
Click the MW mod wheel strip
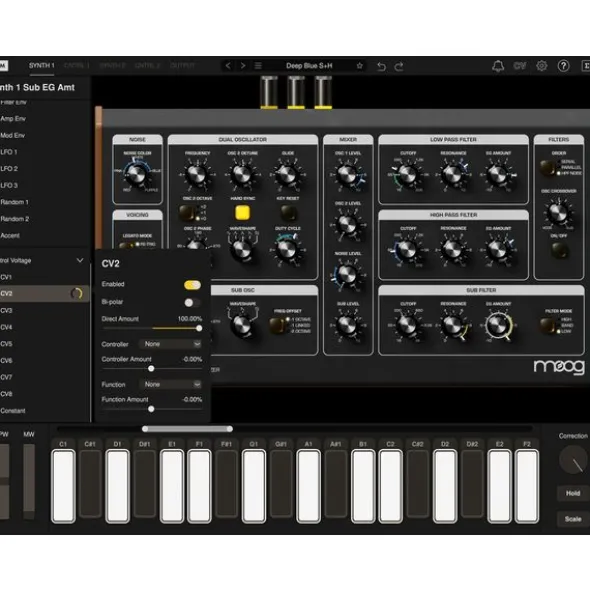coord(29,482)
